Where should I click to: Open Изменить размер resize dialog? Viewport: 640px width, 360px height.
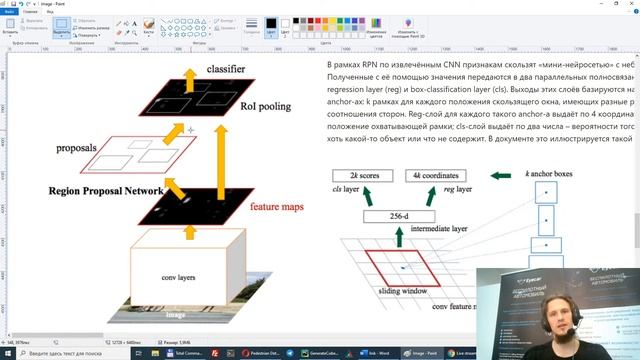pos(91,28)
